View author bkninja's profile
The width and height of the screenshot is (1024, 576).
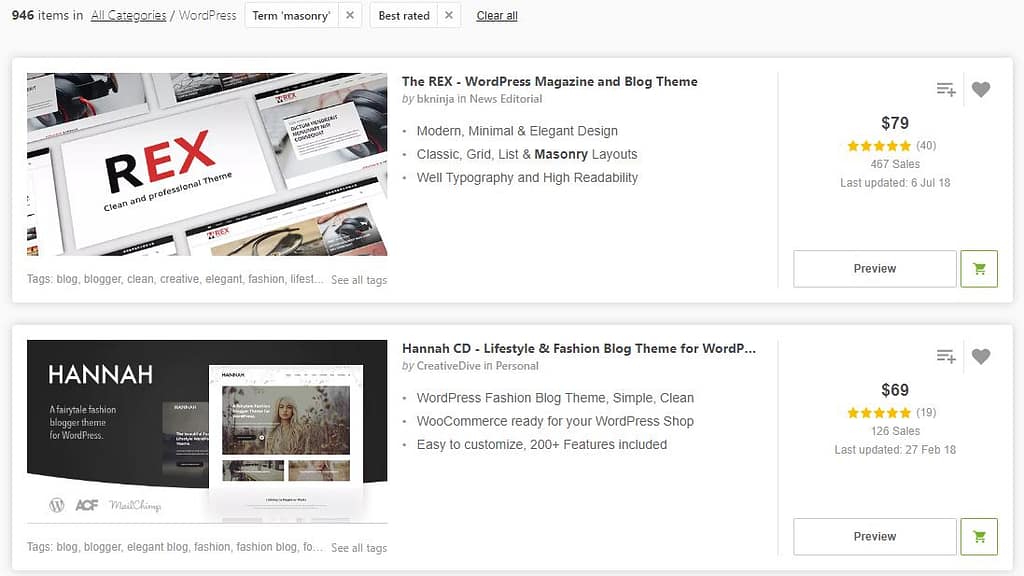click(435, 99)
